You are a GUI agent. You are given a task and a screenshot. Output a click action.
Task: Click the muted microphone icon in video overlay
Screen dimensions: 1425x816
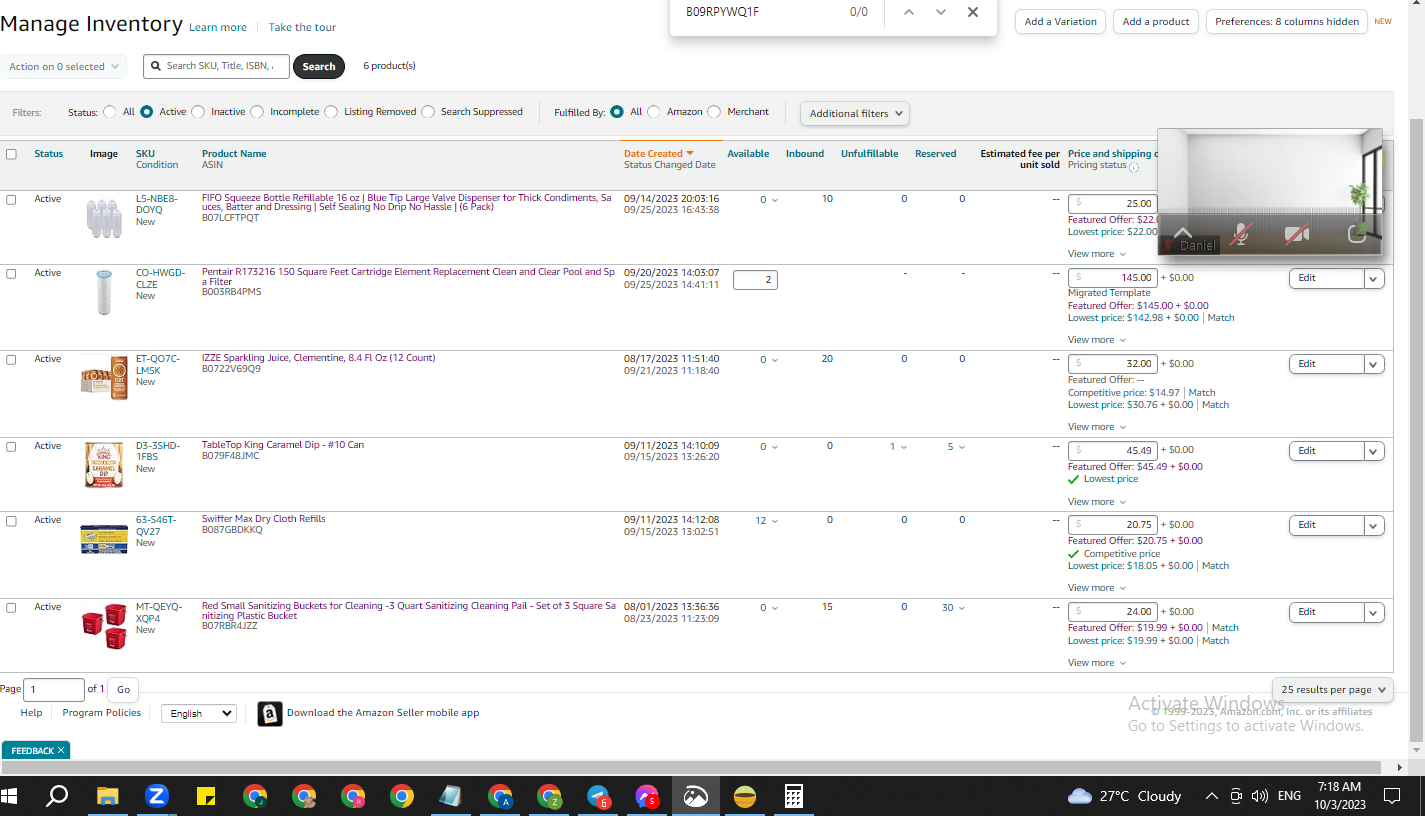1240,234
